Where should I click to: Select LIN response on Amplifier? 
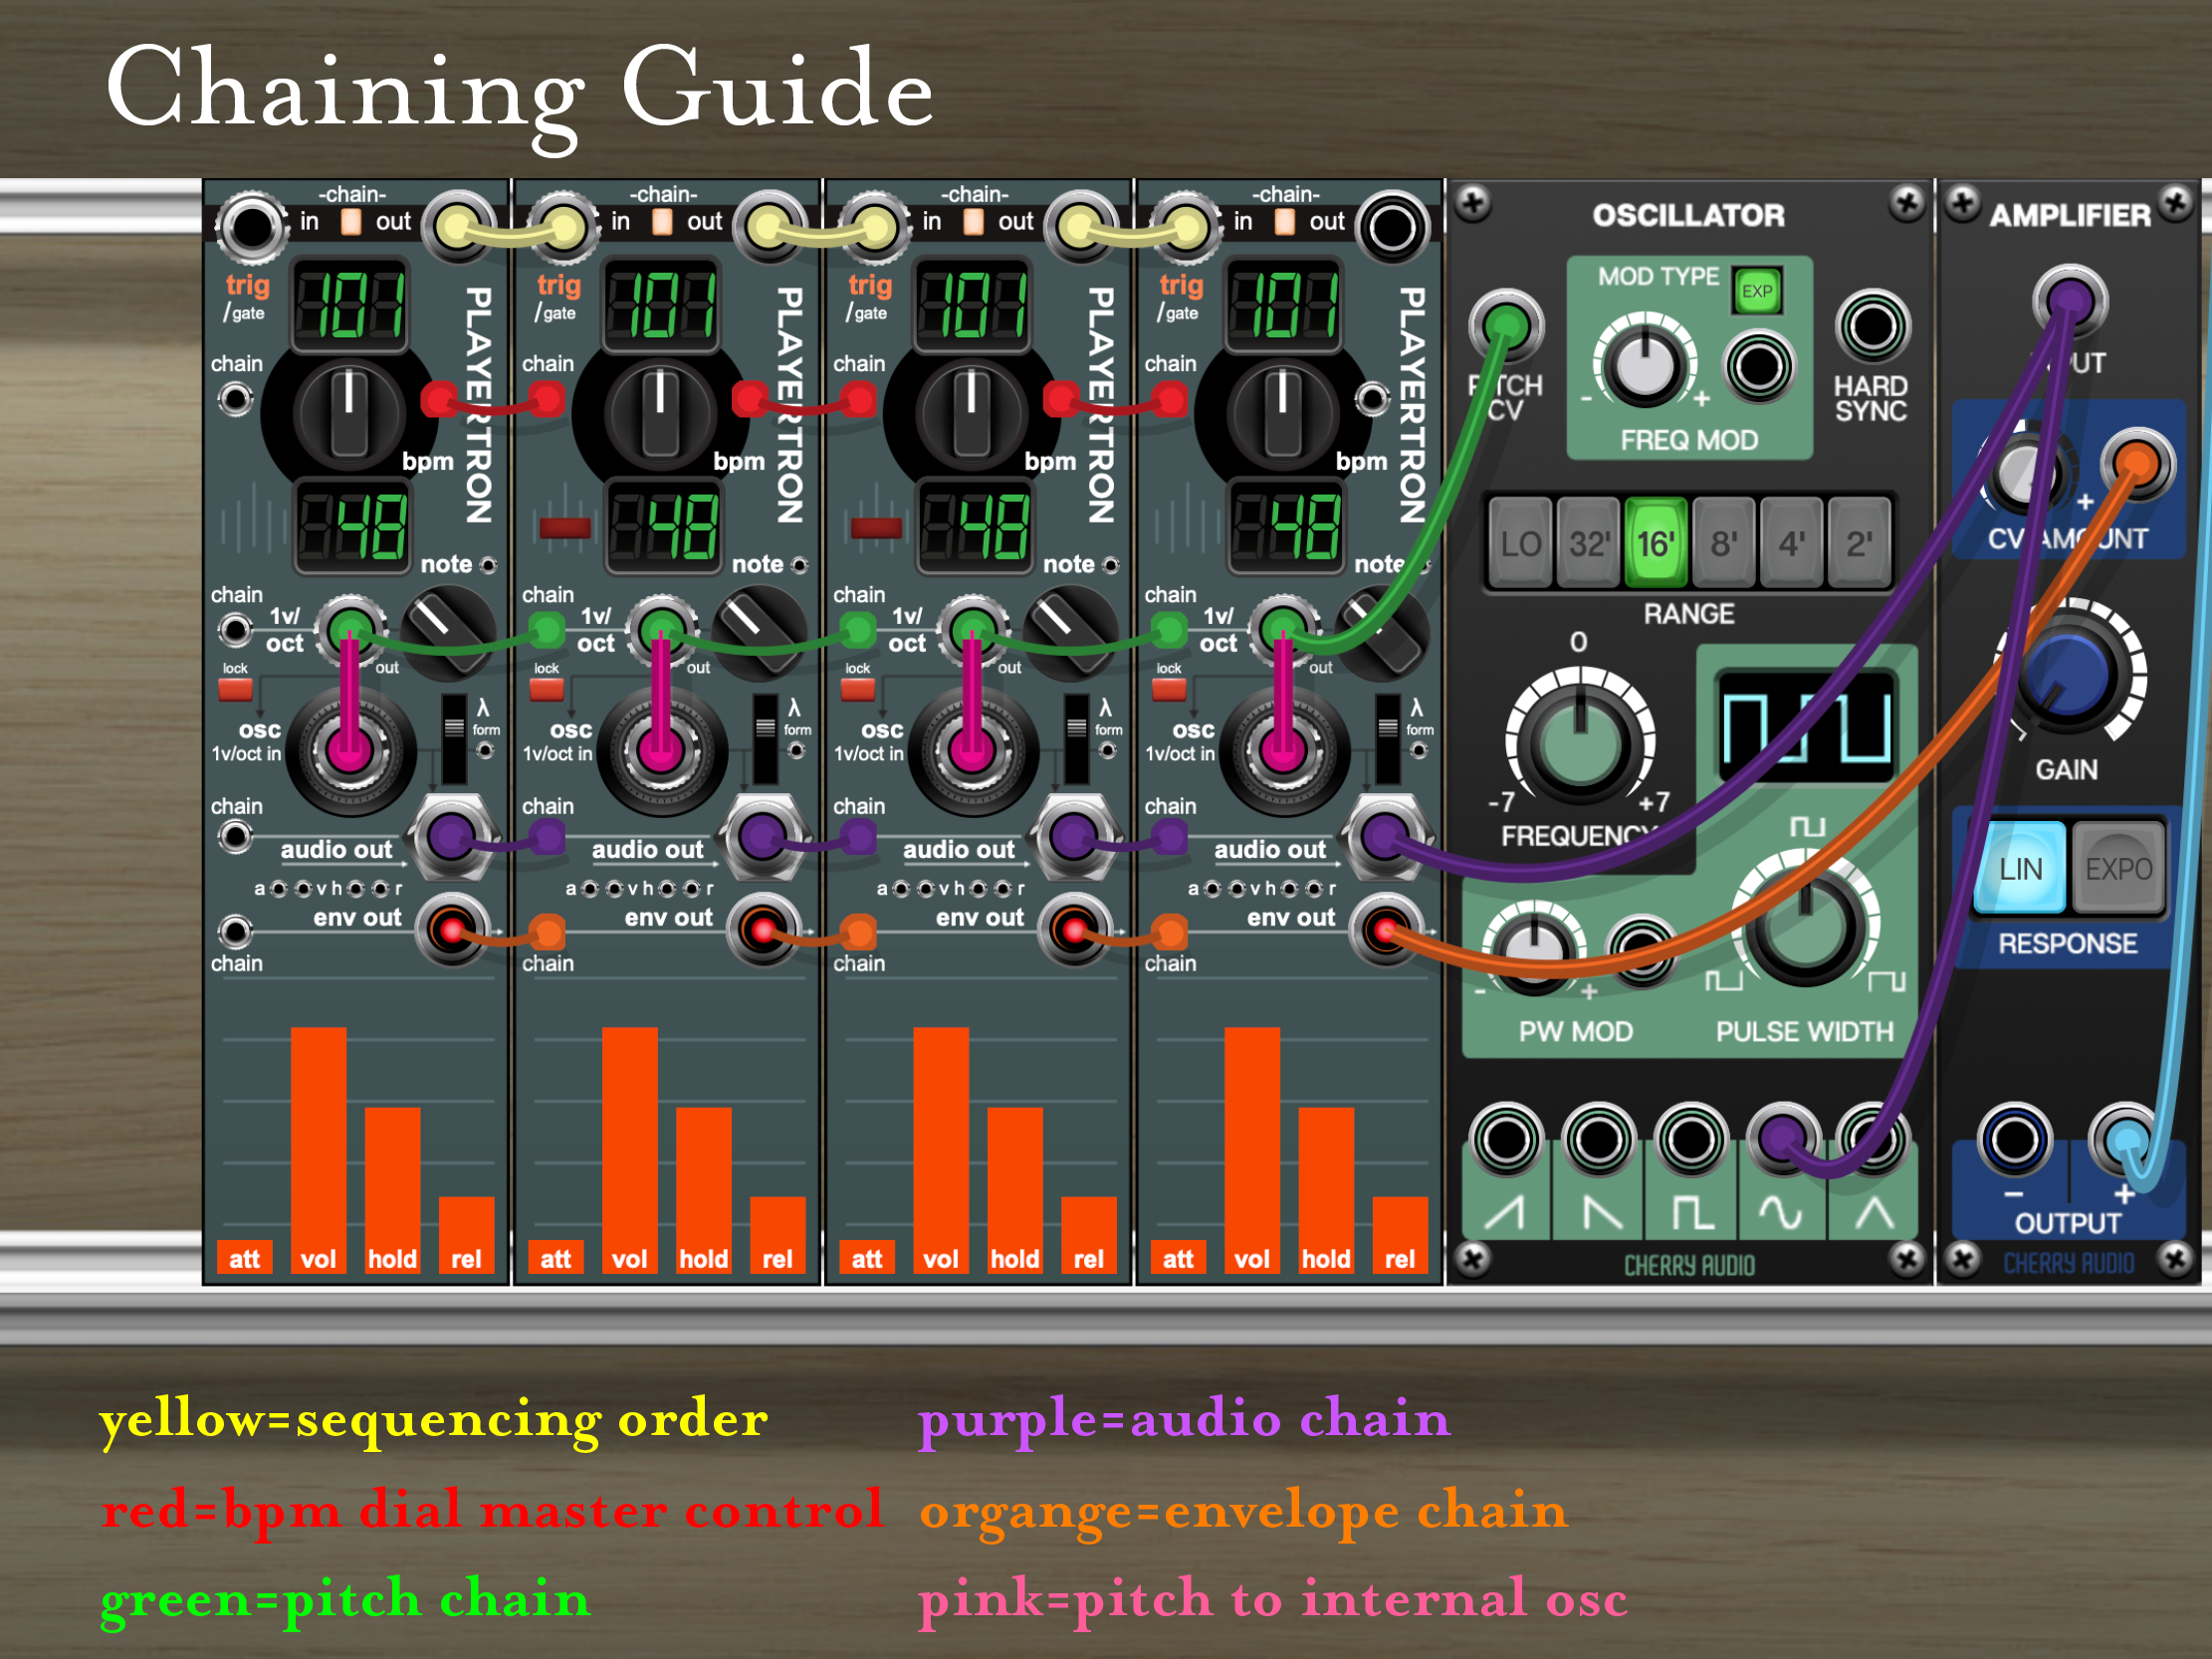[x=2020, y=869]
